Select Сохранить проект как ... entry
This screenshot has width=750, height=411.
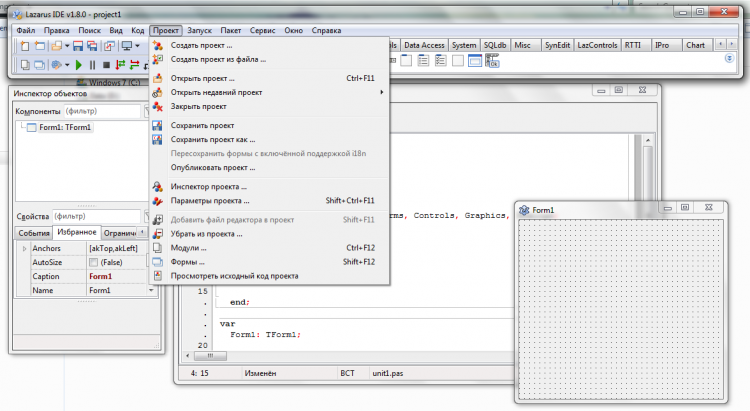click(269, 140)
